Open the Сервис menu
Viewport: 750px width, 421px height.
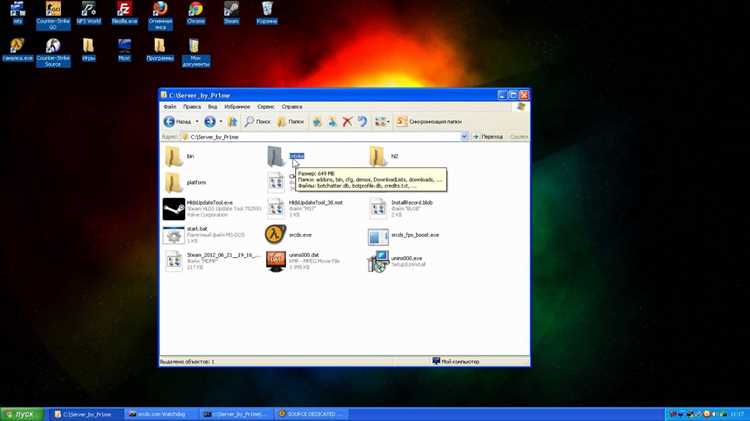[x=266, y=107]
